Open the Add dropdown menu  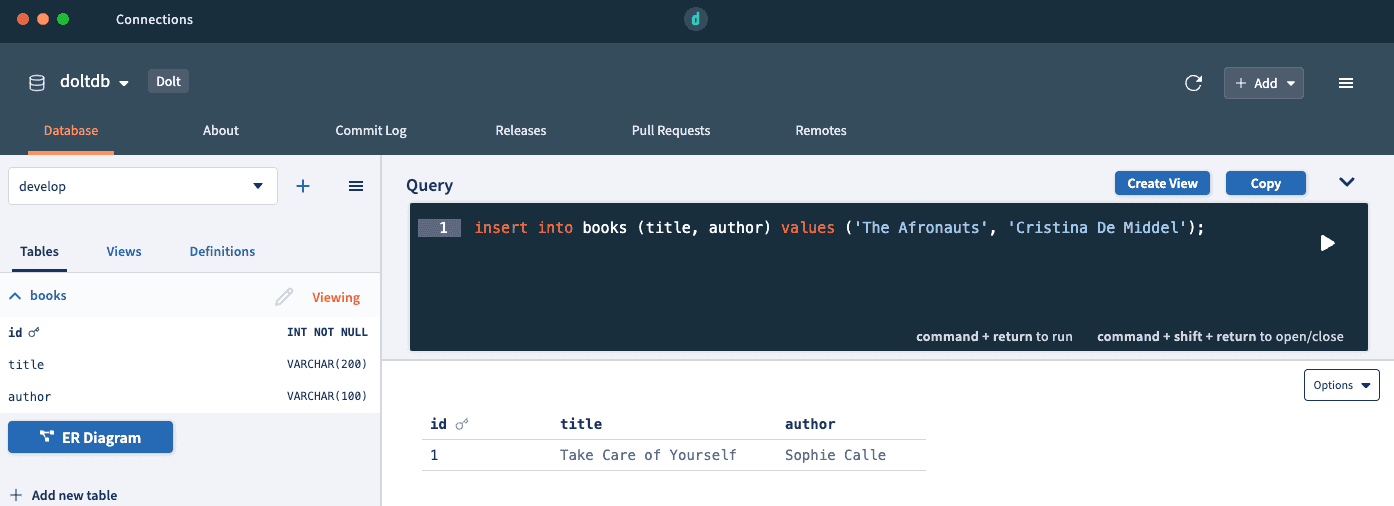click(1264, 83)
